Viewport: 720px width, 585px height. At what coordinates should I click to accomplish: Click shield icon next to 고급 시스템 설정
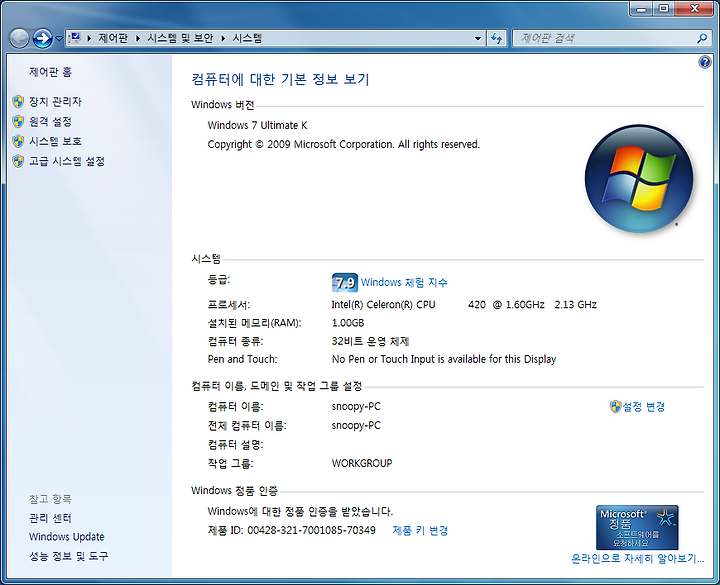18,161
